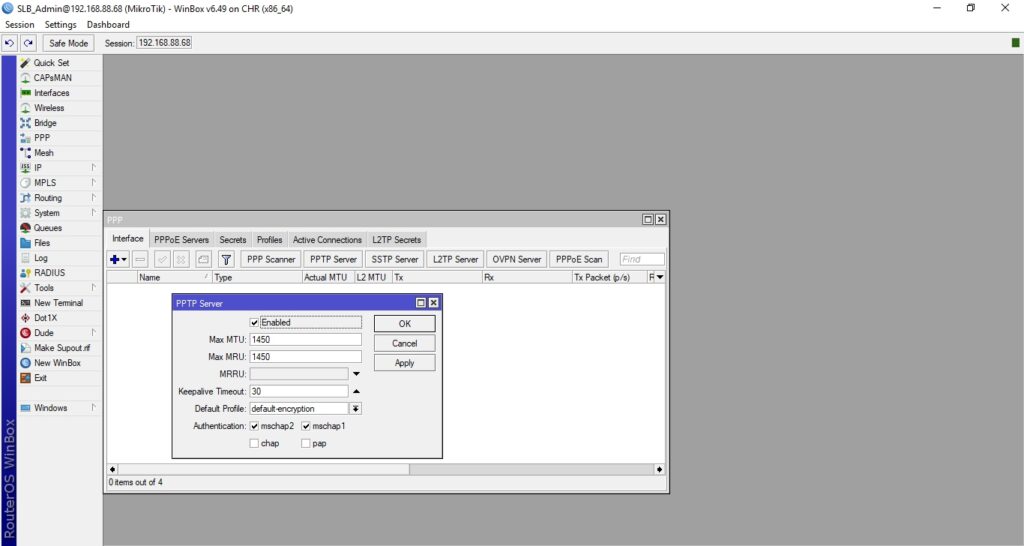
Task: Open the PPP Scanner button
Action: tap(271, 259)
